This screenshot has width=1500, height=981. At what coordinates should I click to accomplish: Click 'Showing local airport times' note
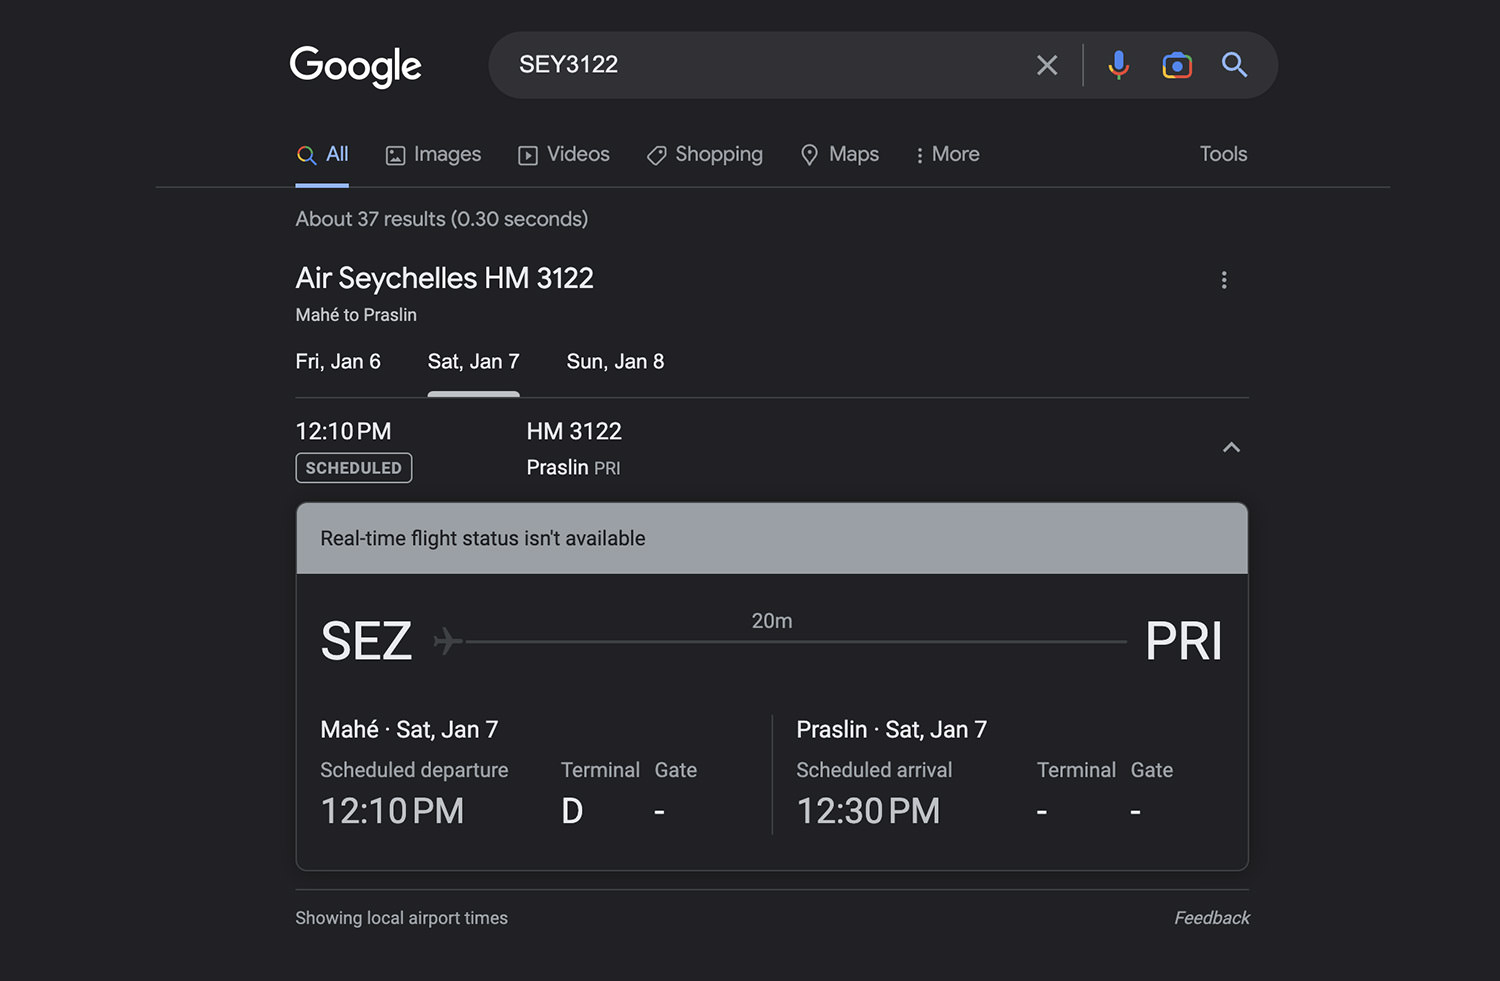401,918
